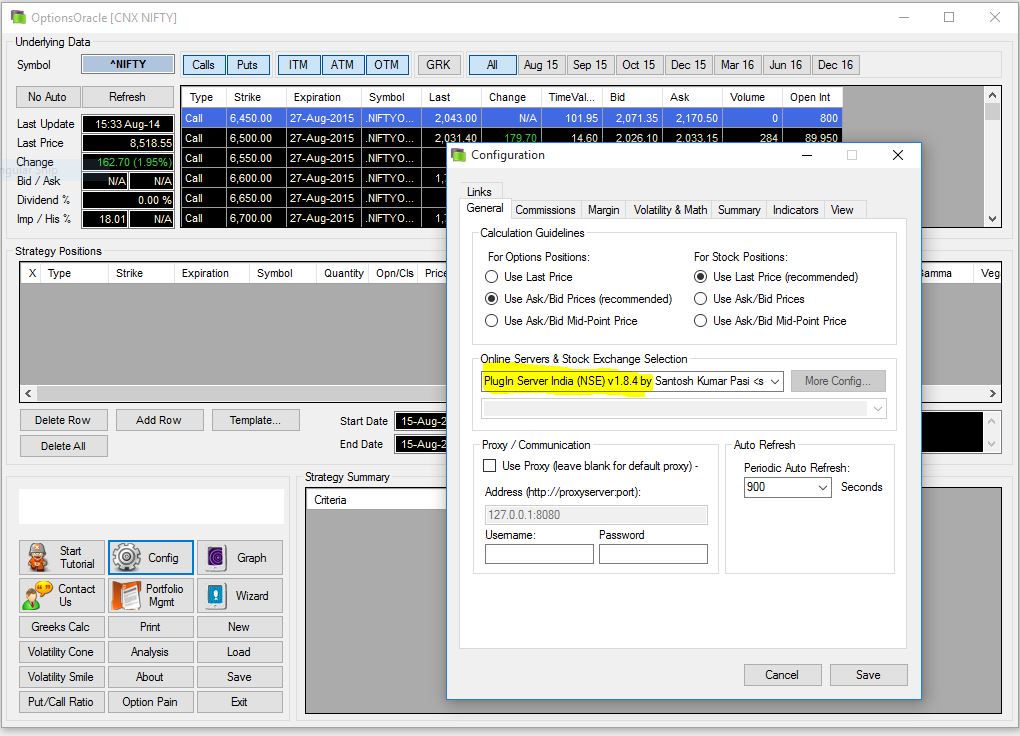This screenshot has width=1020, height=736.
Task: Click the Exit button
Action: point(239,702)
